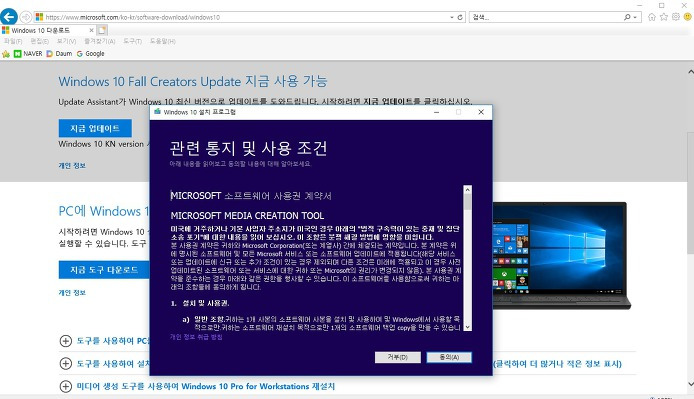Open the 도구(T) menu
This screenshot has width=694, height=399.
132,41
